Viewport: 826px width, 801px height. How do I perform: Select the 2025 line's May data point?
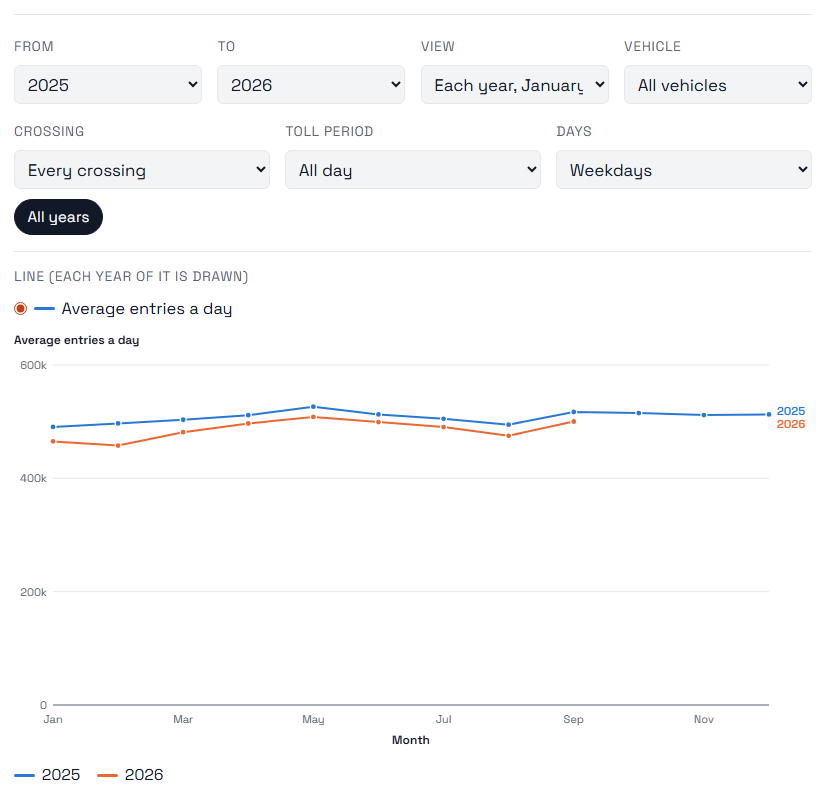pos(313,407)
